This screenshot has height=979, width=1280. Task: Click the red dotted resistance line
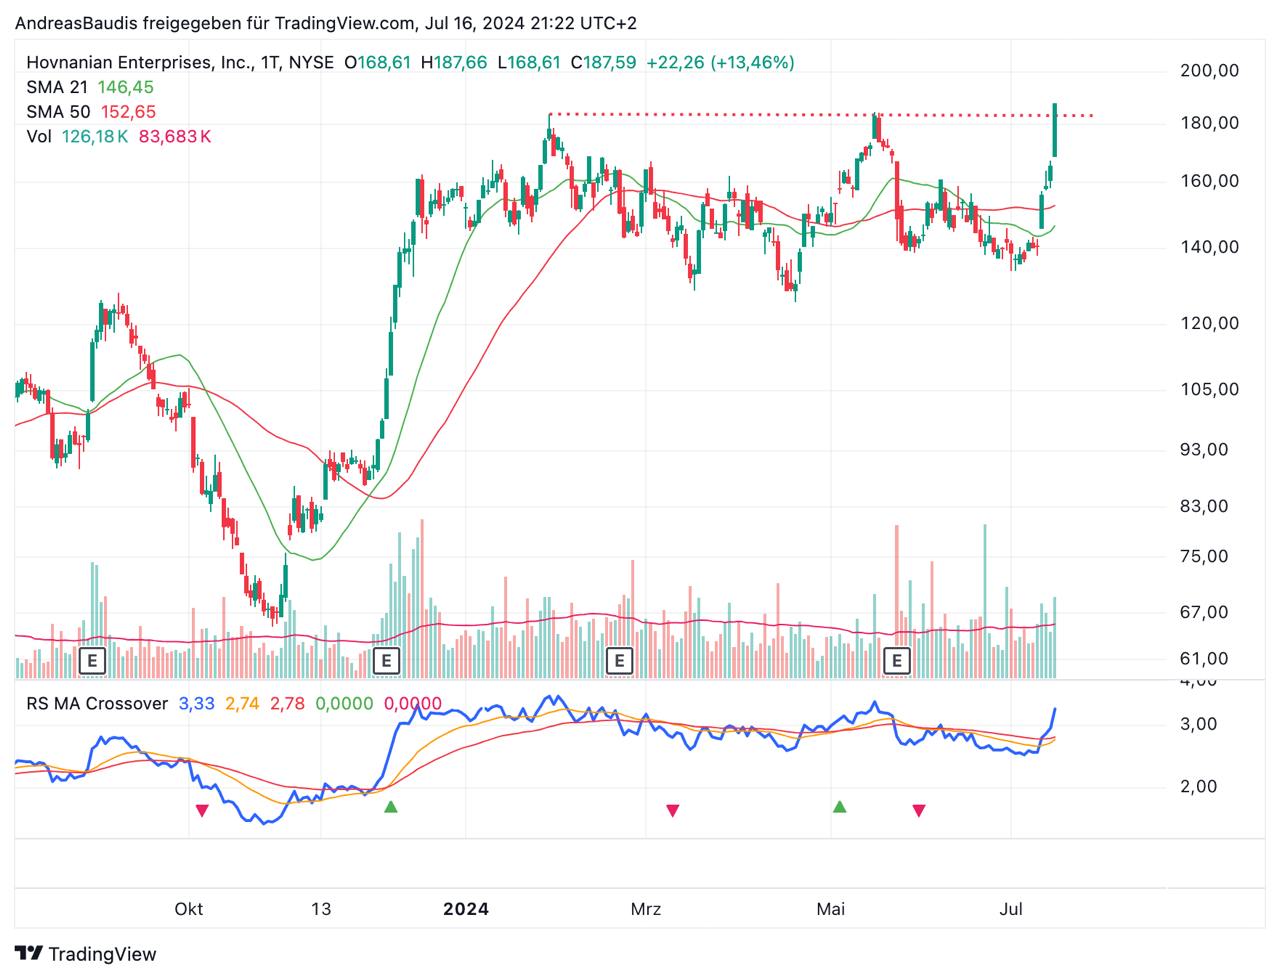pyautogui.click(x=700, y=115)
